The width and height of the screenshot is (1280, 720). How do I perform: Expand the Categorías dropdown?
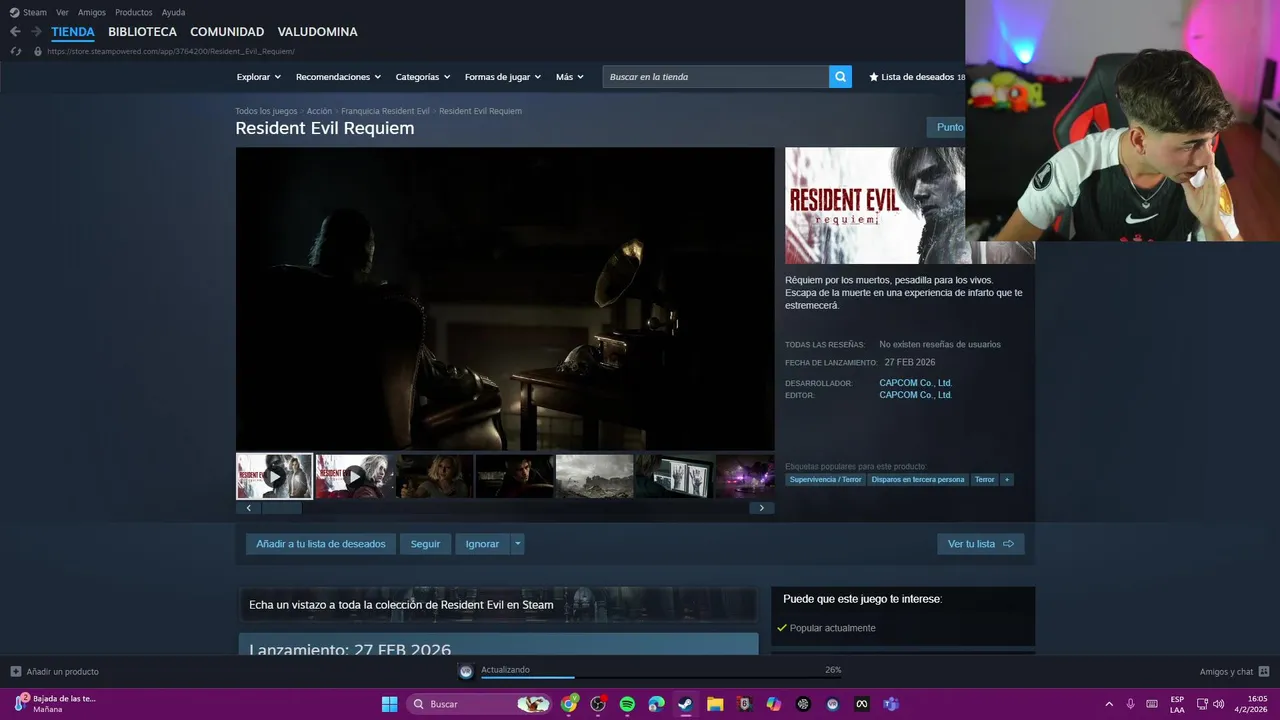coord(423,77)
